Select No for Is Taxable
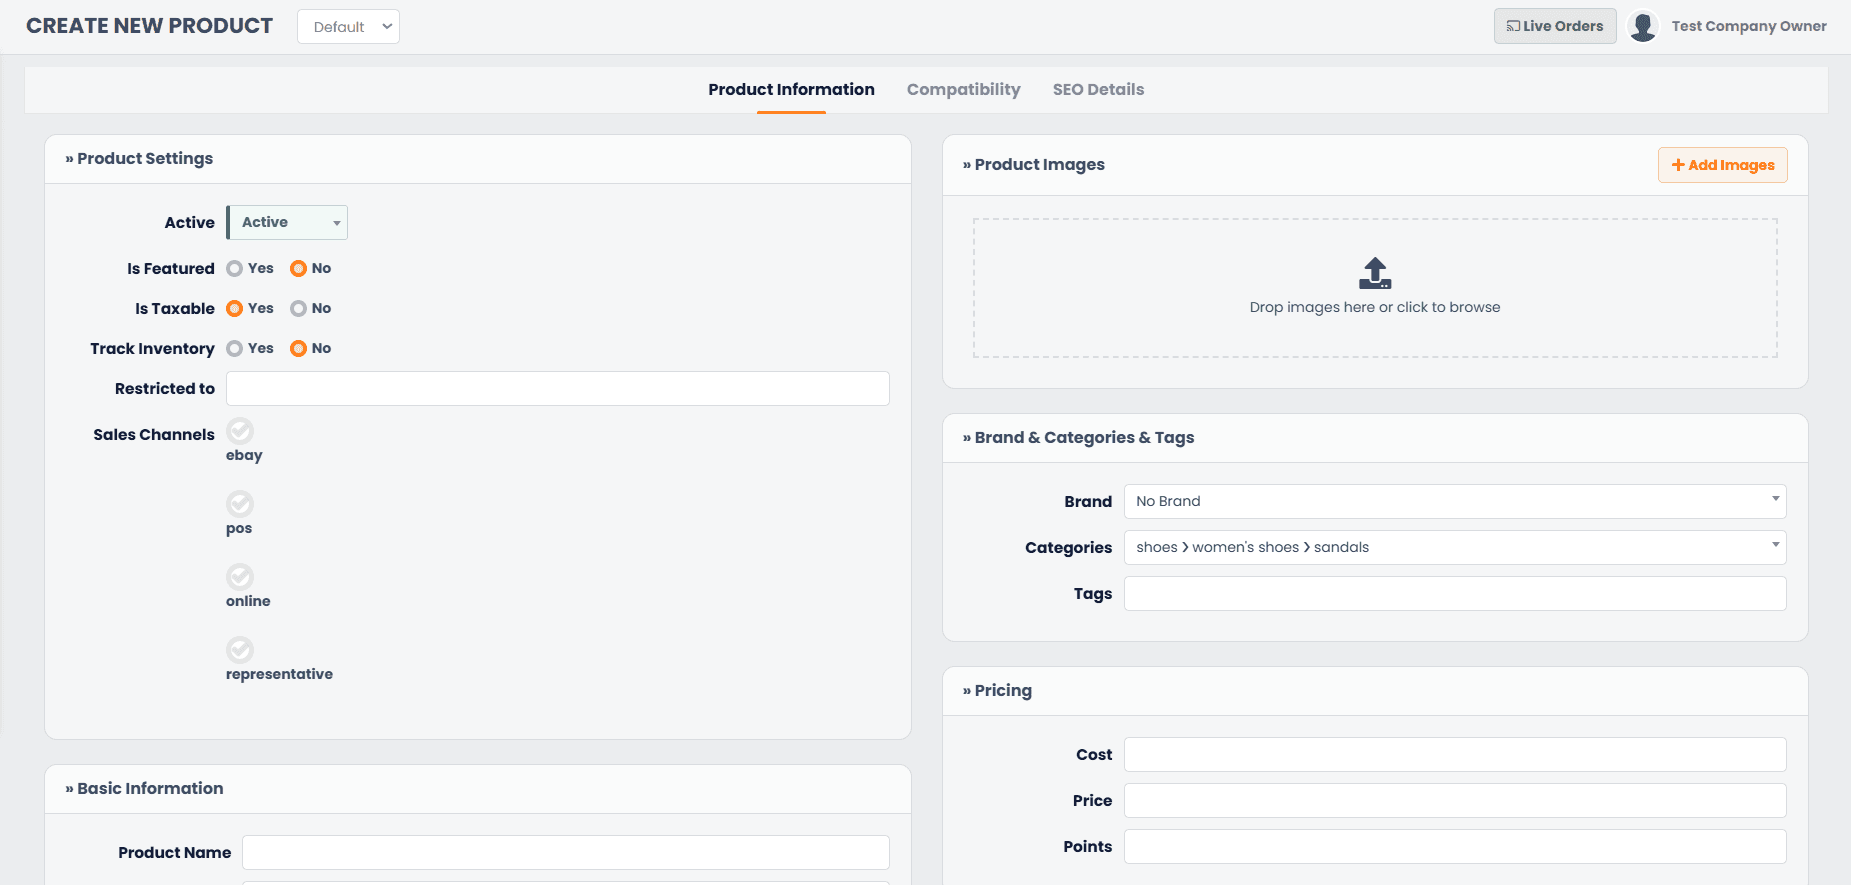Image resolution: width=1851 pixels, height=885 pixels. coord(298,308)
